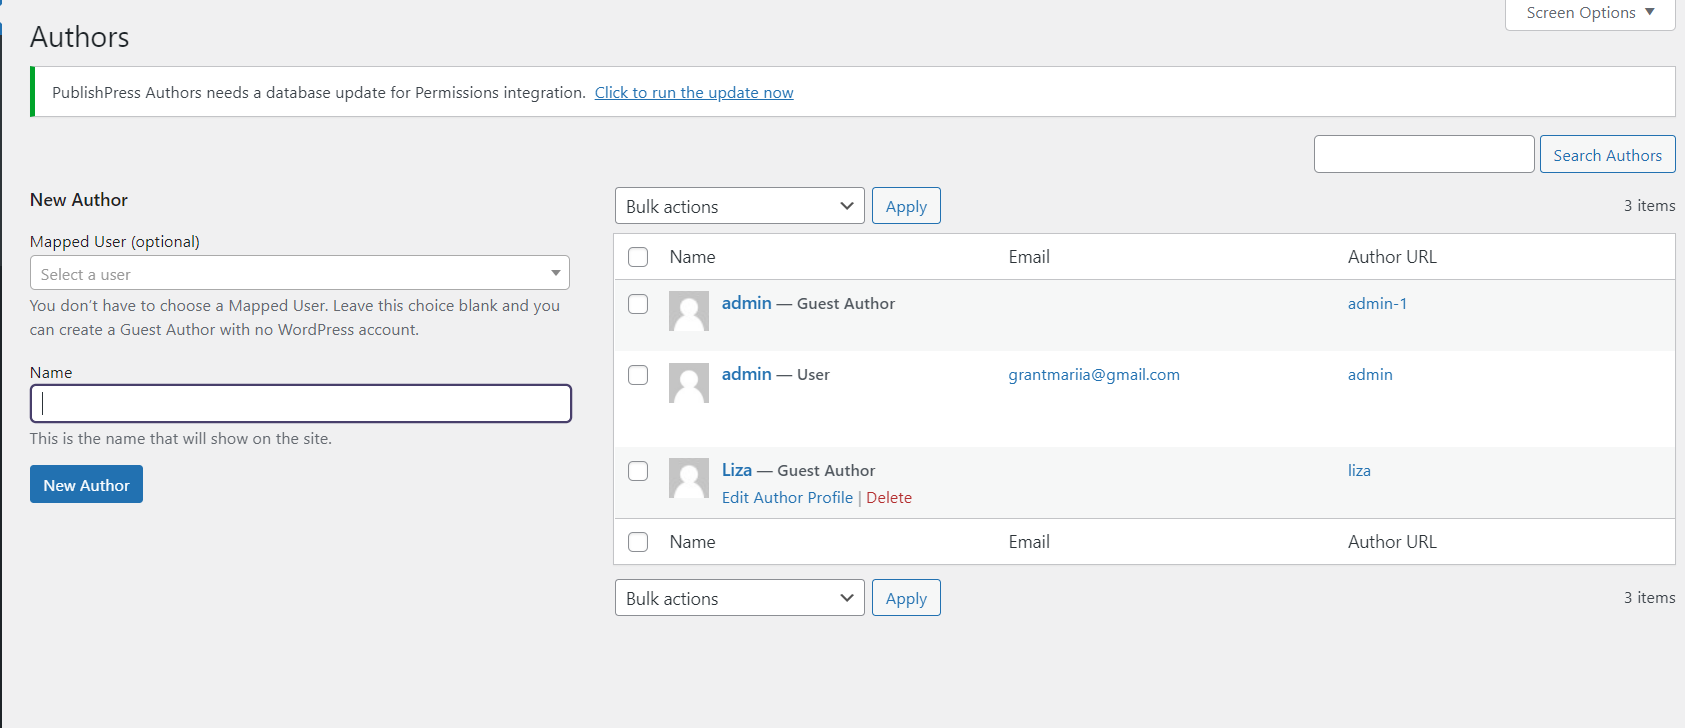Tick the checkbox for Liza author
1685x728 pixels.
[638, 471]
